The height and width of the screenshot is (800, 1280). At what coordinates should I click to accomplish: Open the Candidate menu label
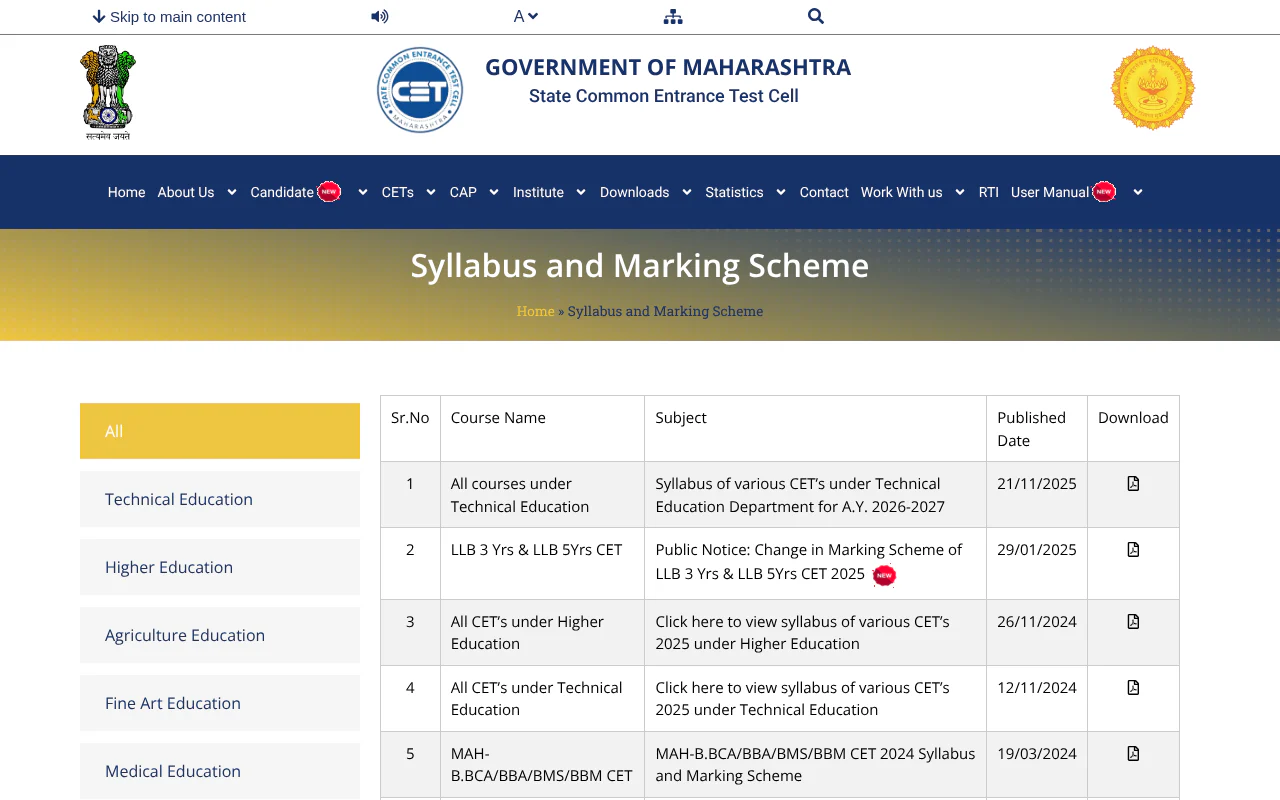[282, 192]
